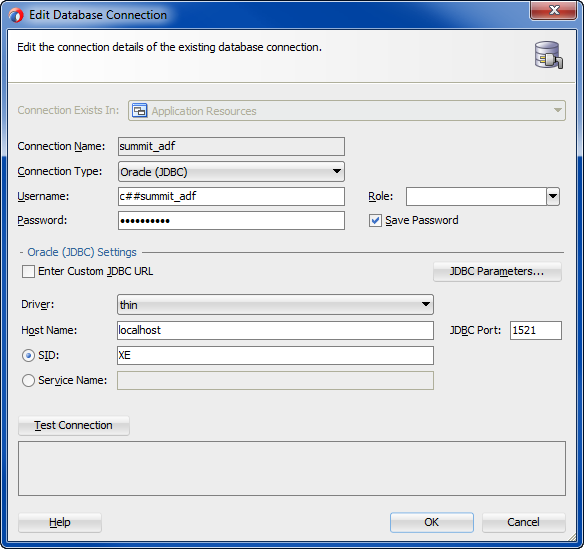The width and height of the screenshot is (584, 549).
Task: Click the dialog description text
Action: coord(169,47)
